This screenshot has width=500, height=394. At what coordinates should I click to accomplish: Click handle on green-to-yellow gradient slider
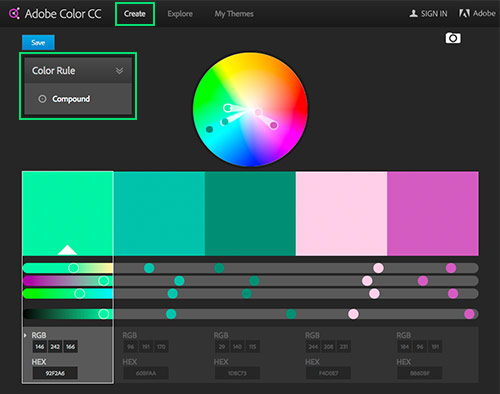click(x=74, y=268)
